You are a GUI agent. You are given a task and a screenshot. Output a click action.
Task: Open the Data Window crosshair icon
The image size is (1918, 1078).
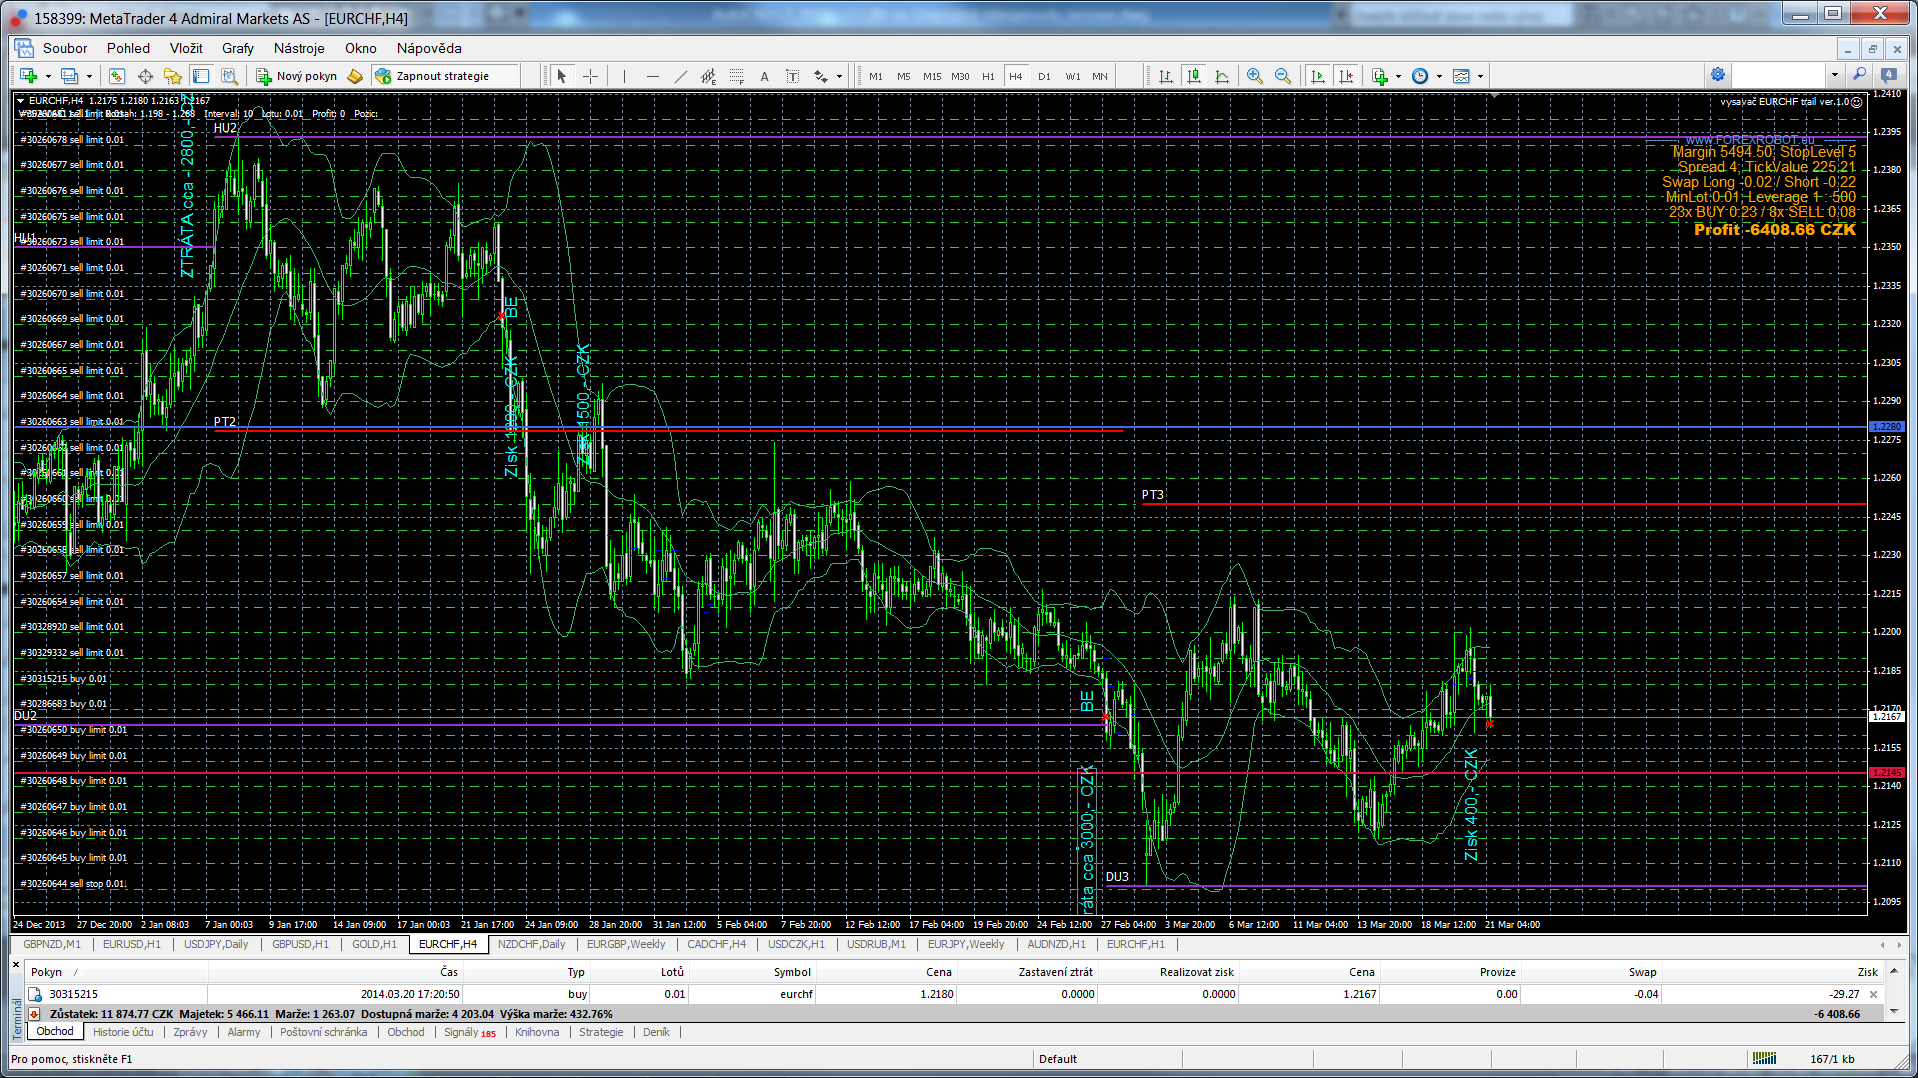click(145, 76)
